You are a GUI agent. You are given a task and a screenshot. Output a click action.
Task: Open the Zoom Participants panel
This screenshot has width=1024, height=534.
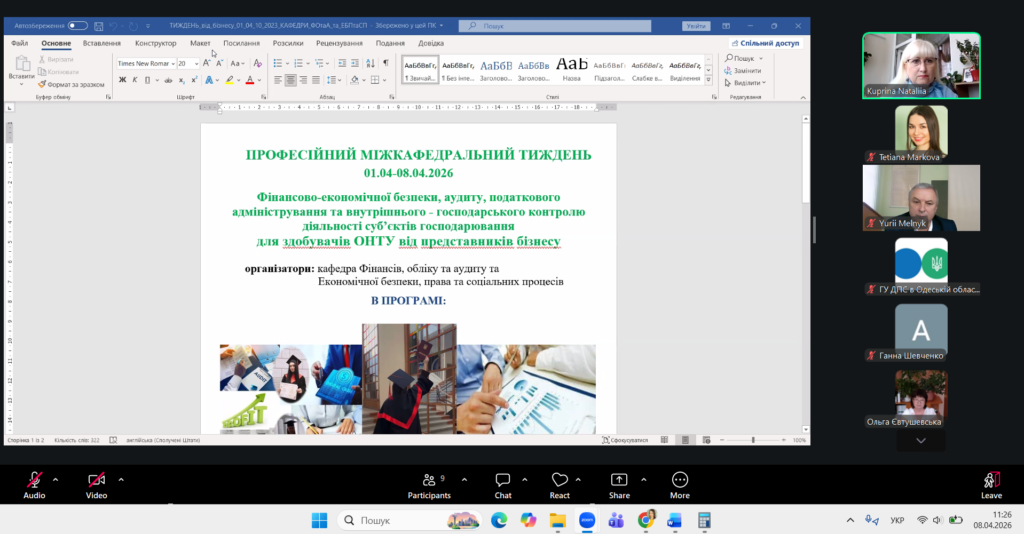pos(429,485)
